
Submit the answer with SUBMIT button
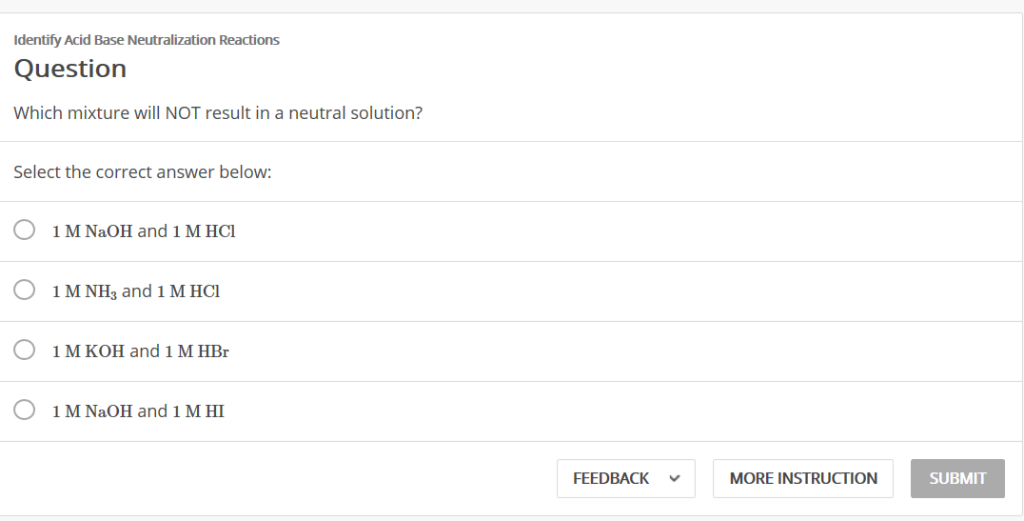click(957, 479)
